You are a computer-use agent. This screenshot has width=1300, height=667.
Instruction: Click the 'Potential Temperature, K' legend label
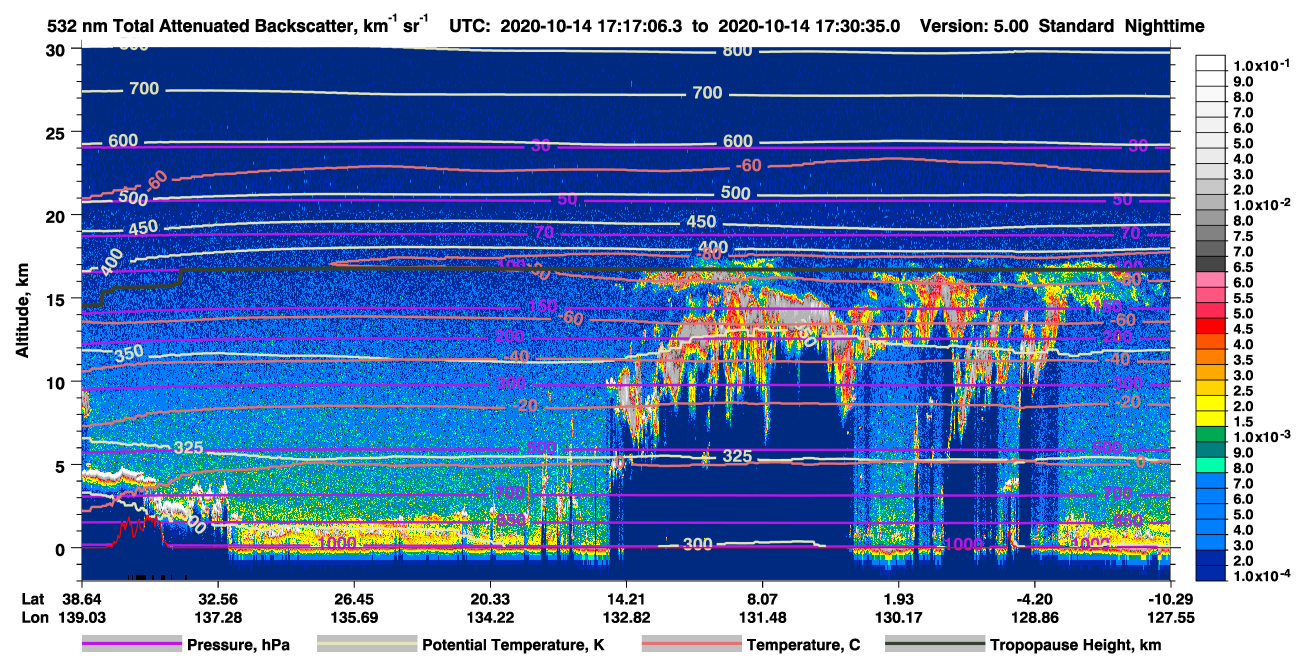pyautogui.click(x=513, y=646)
